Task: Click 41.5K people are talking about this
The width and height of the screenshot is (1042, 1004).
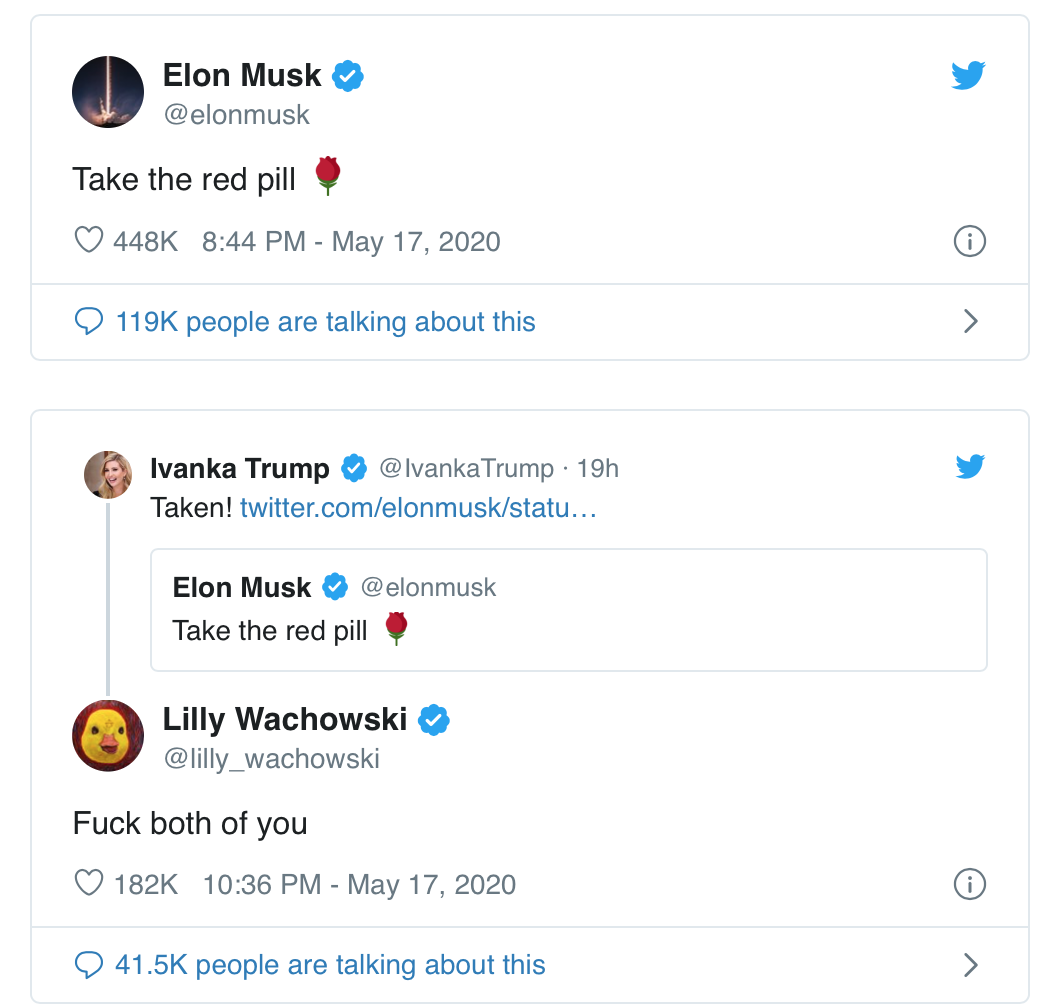Action: (328, 964)
